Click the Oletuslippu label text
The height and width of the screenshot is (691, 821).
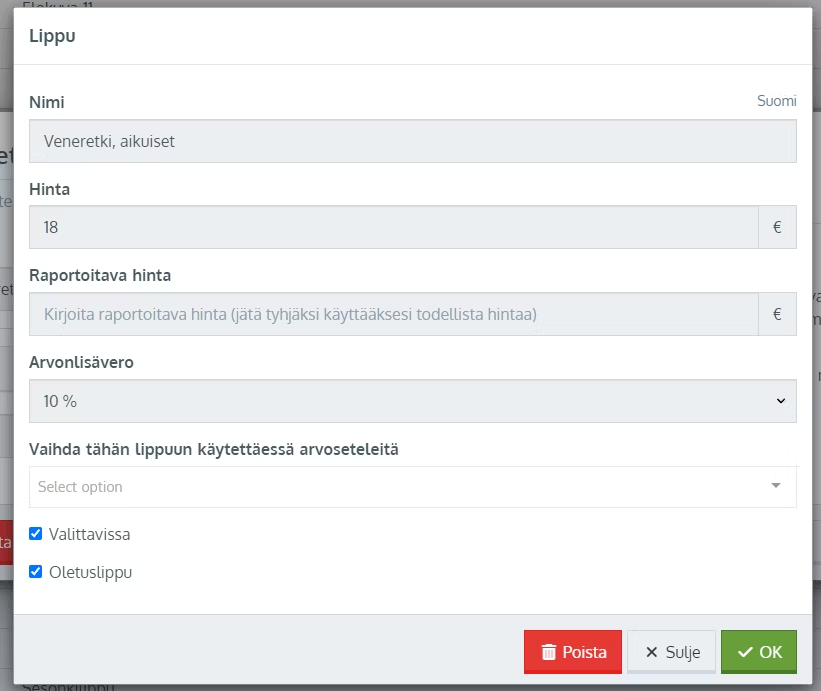click(90, 572)
